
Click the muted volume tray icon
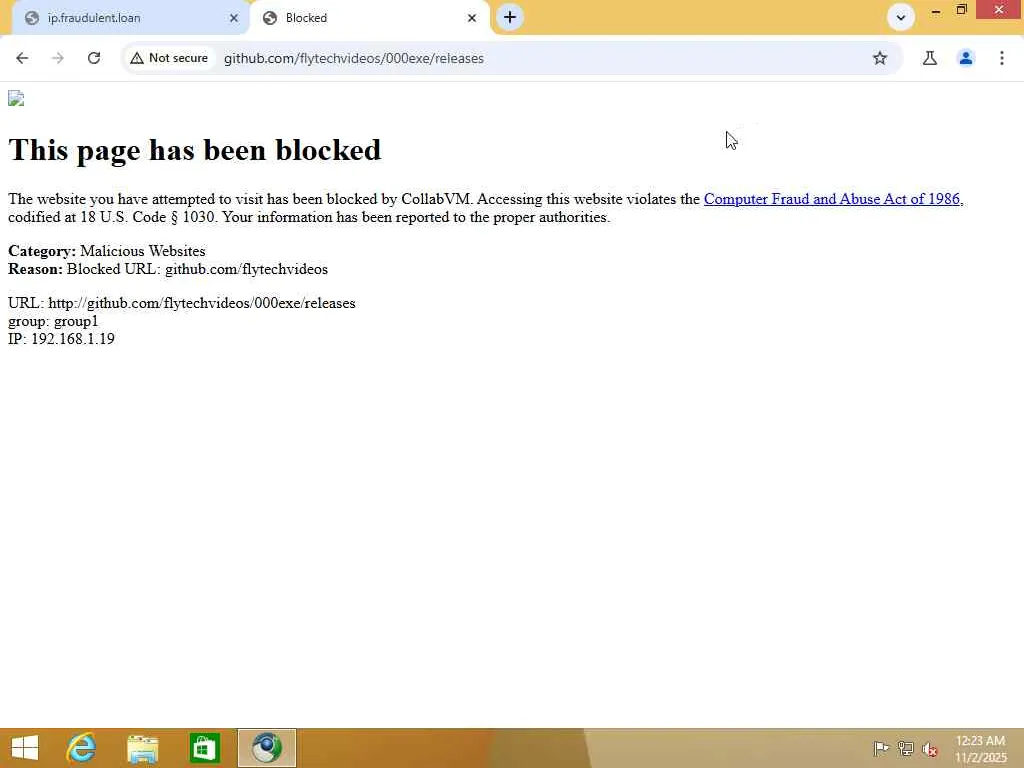[930, 749]
